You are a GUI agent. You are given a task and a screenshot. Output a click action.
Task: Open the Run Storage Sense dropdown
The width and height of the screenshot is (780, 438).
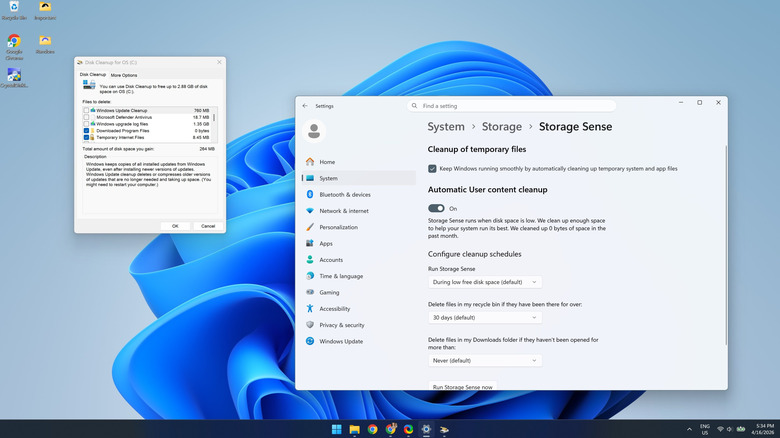tap(485, 282)
